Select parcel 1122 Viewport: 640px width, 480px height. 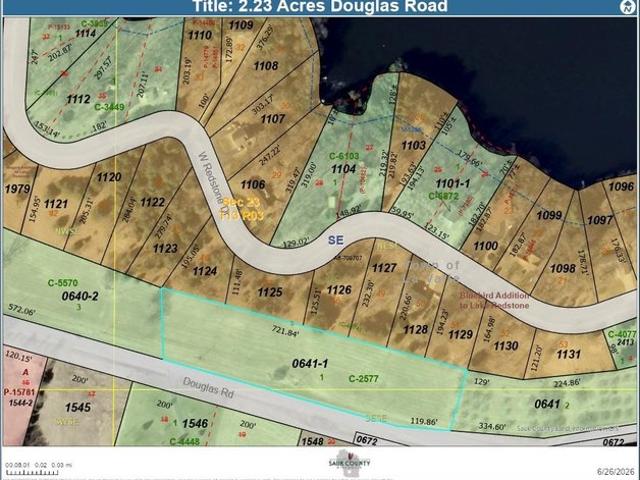pyautogui.click(x=153, y=202)
